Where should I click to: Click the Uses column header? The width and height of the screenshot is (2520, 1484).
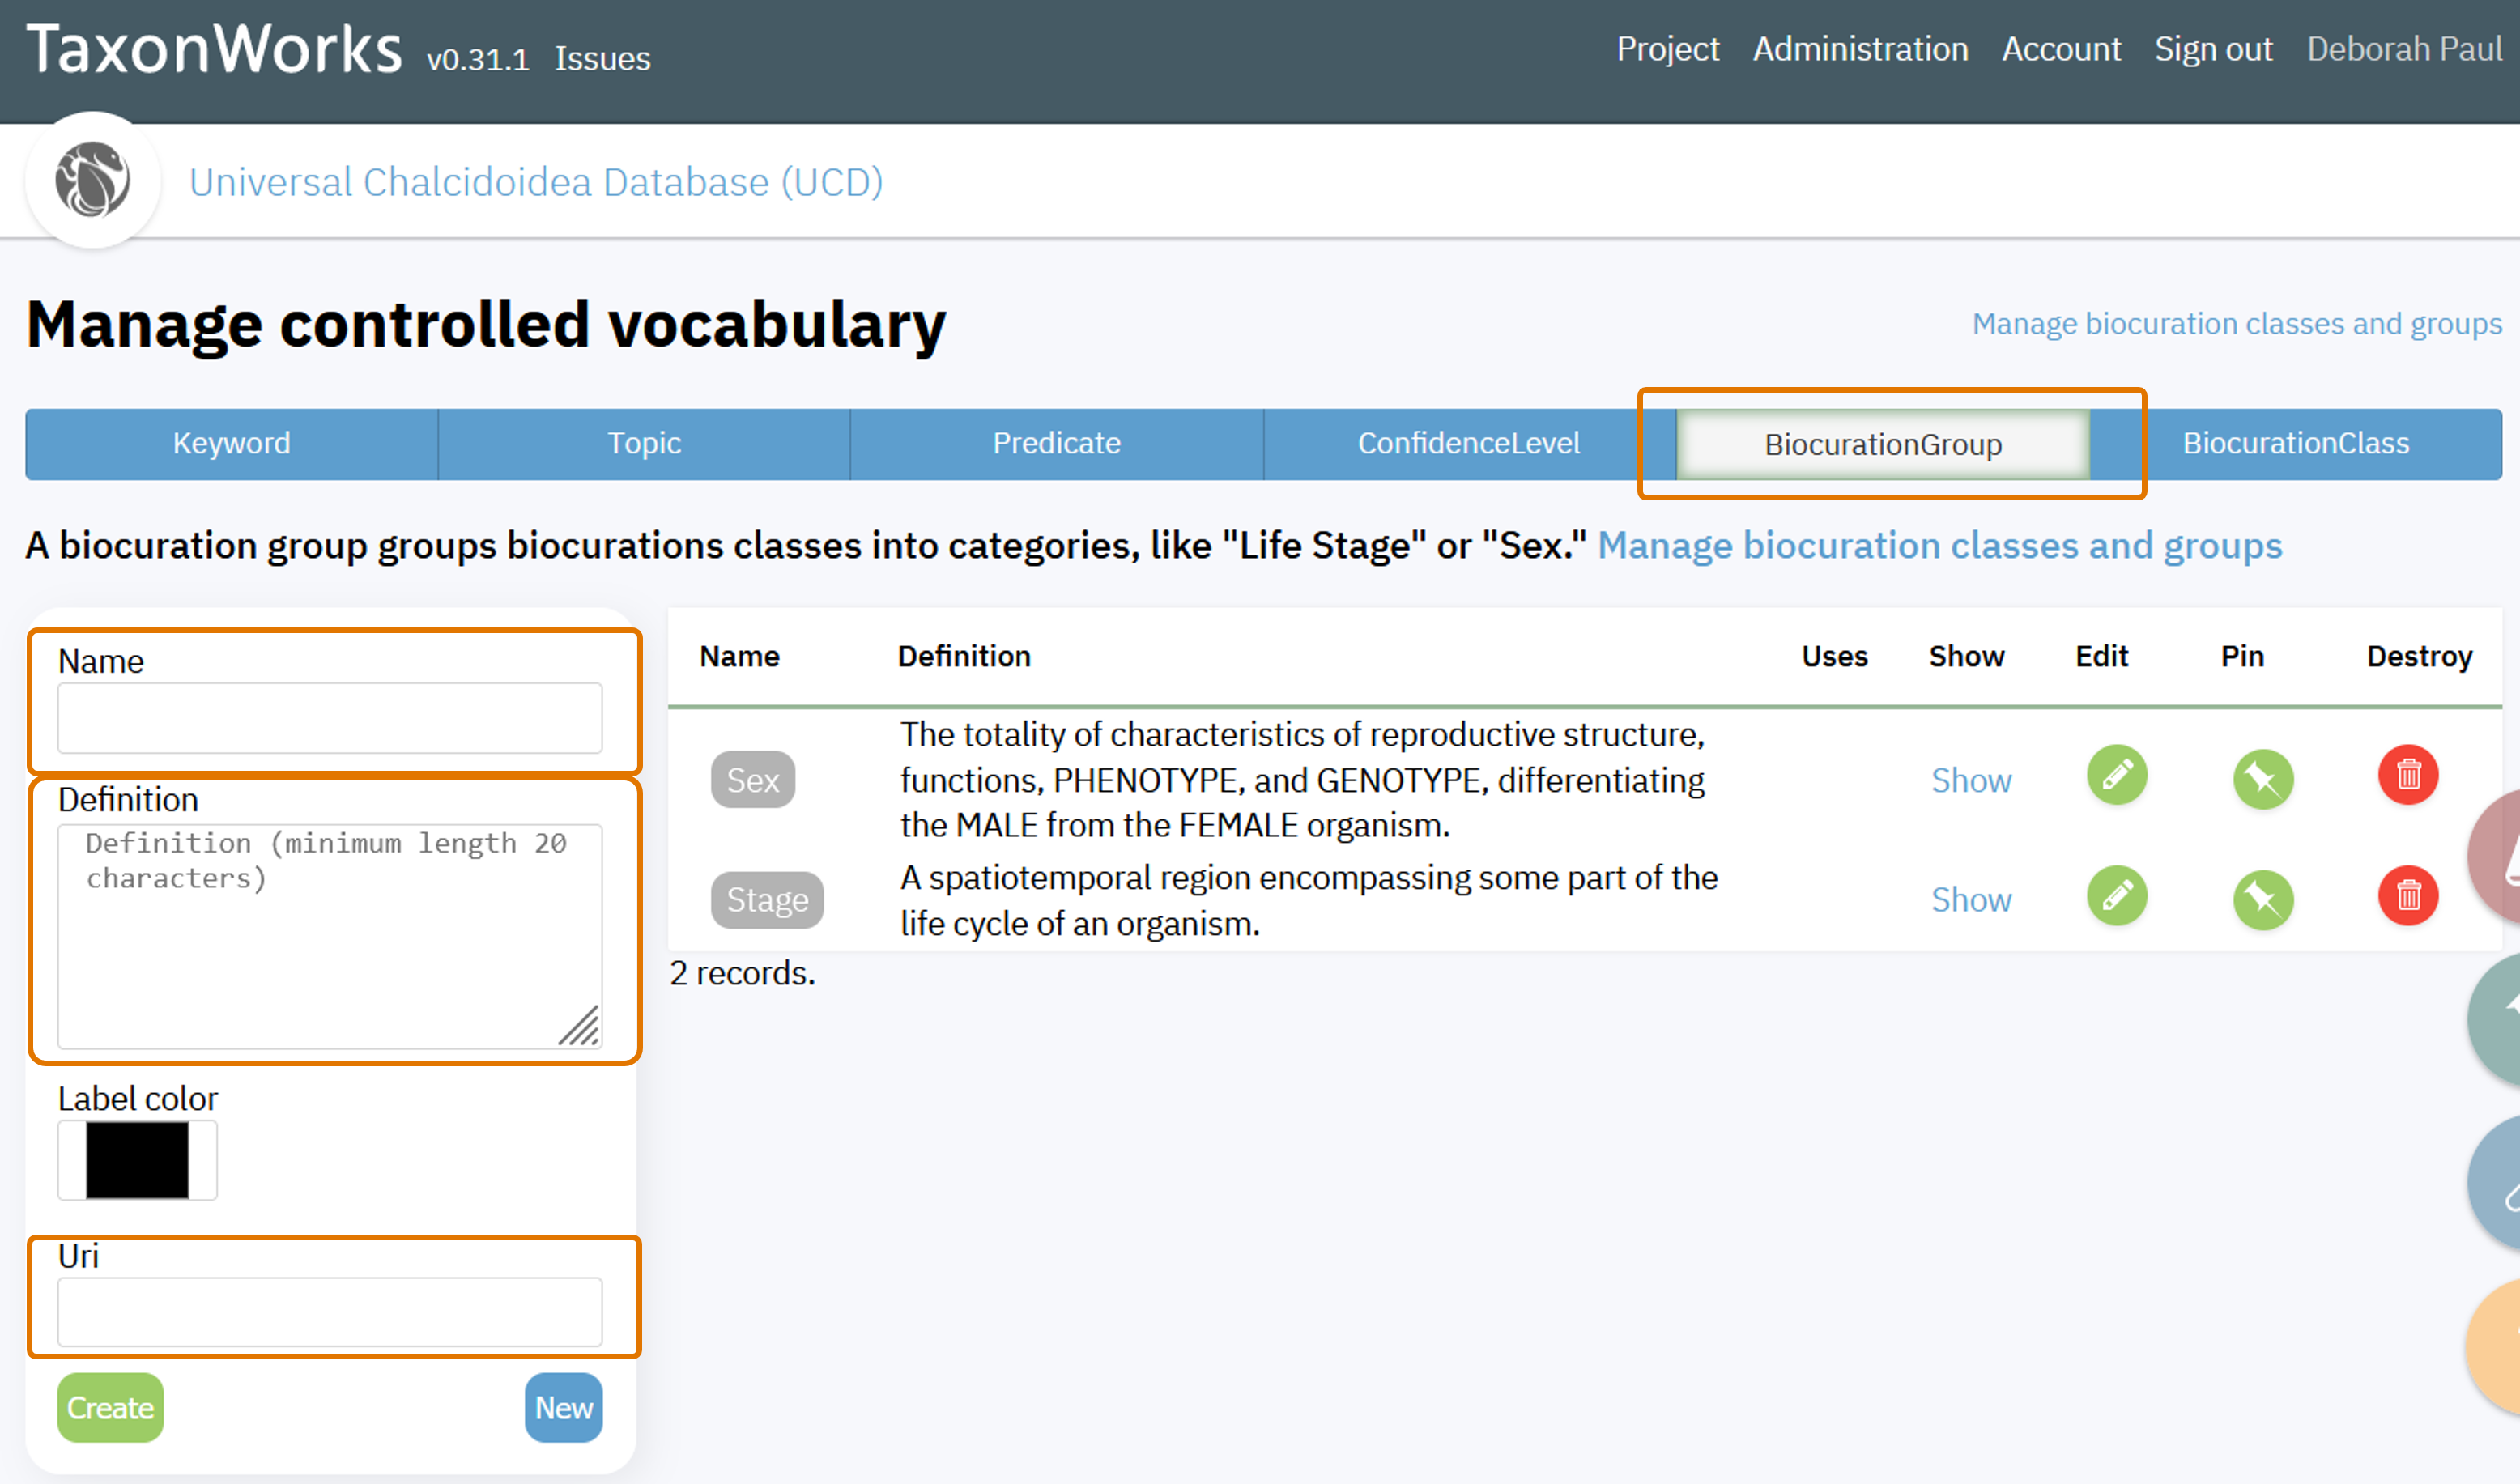[x=1834, y=656]
